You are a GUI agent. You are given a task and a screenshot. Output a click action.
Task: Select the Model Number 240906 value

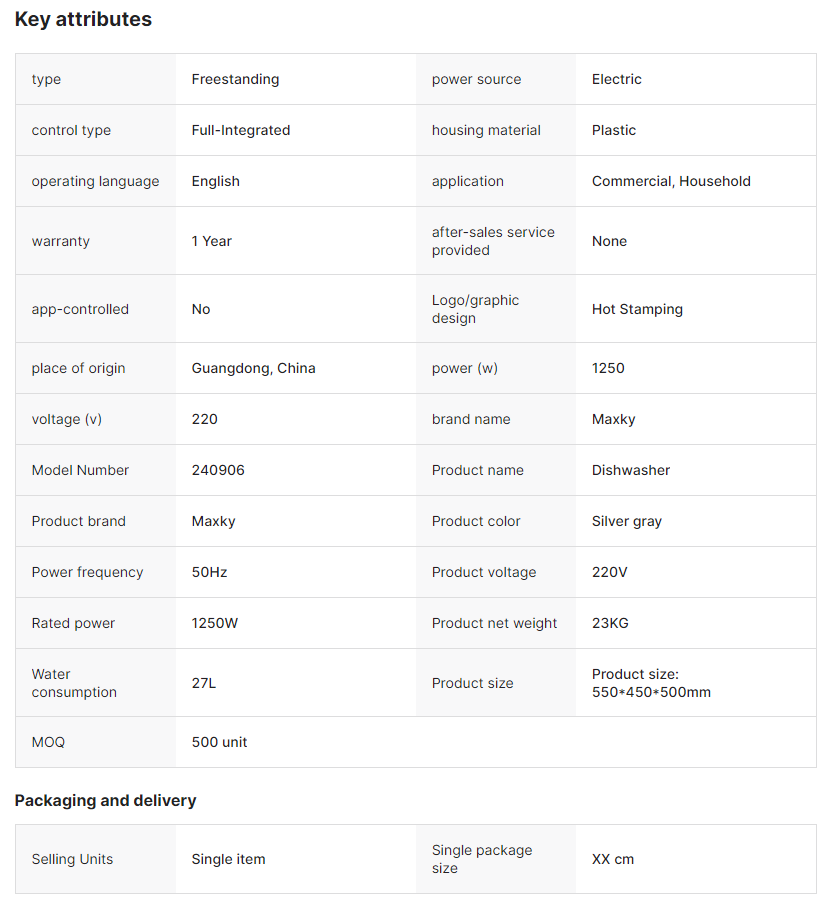217,470
